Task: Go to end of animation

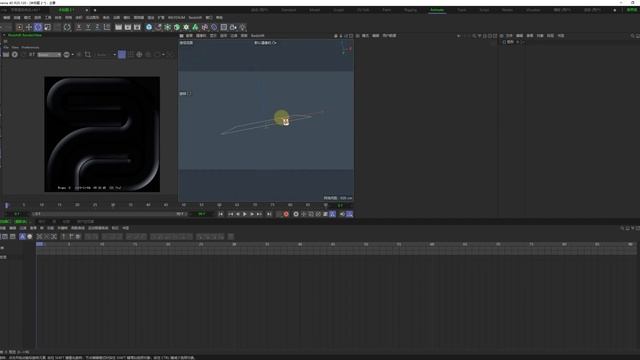Action: click(x=269, y=214)
